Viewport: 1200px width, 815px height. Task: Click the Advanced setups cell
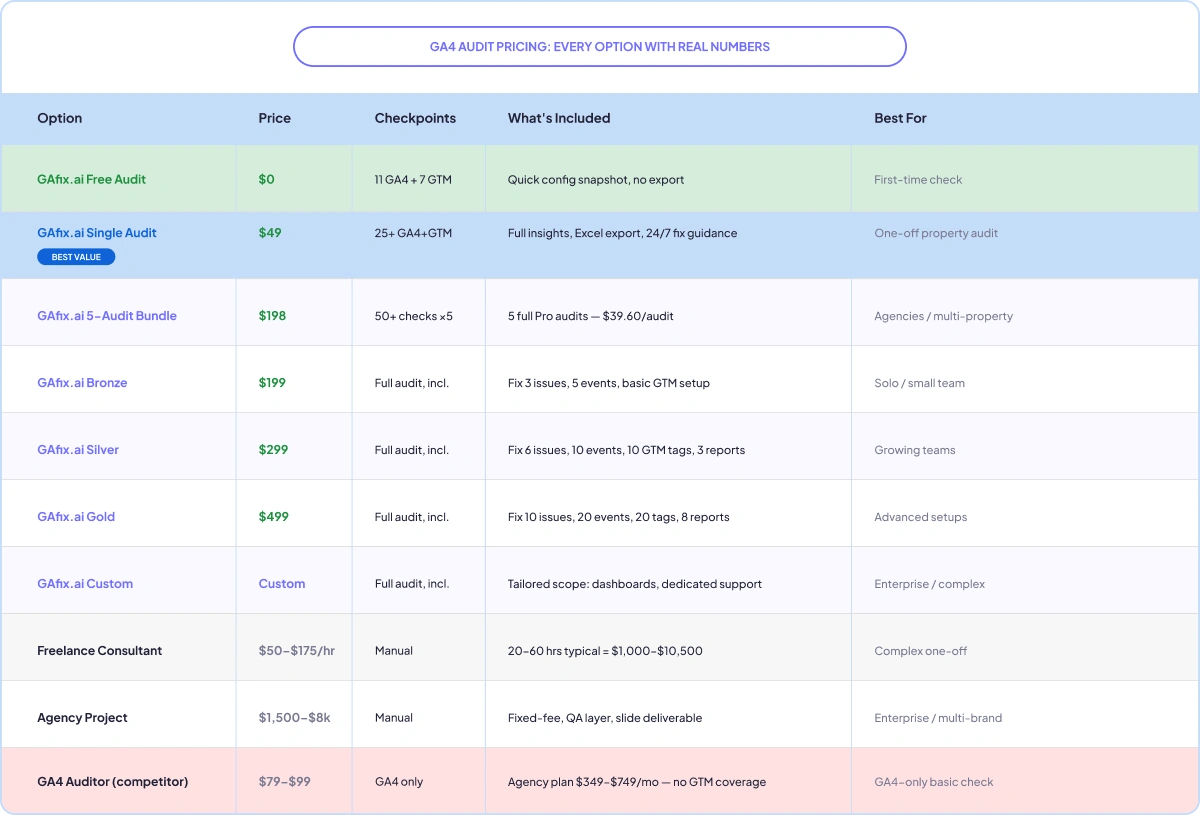point(920,517)
